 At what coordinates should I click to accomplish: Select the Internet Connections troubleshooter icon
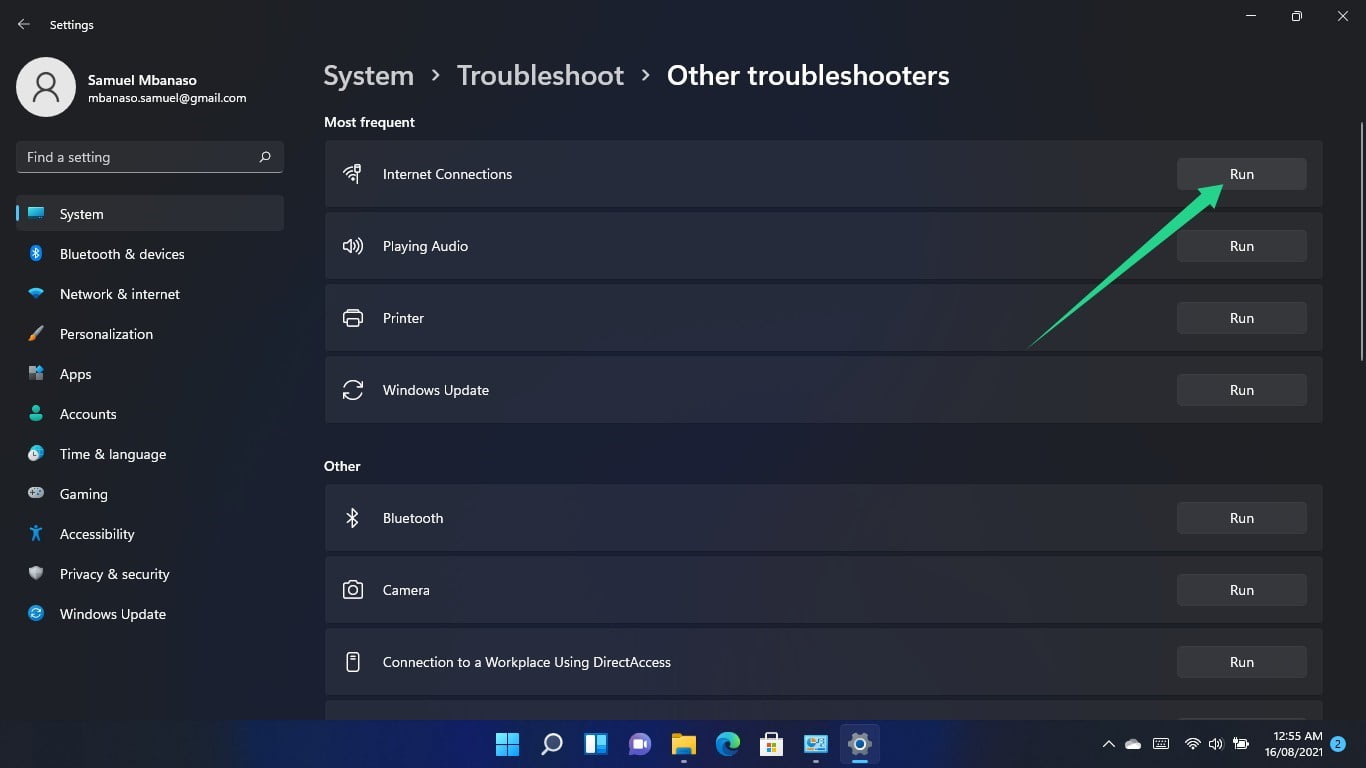[352, 173]
